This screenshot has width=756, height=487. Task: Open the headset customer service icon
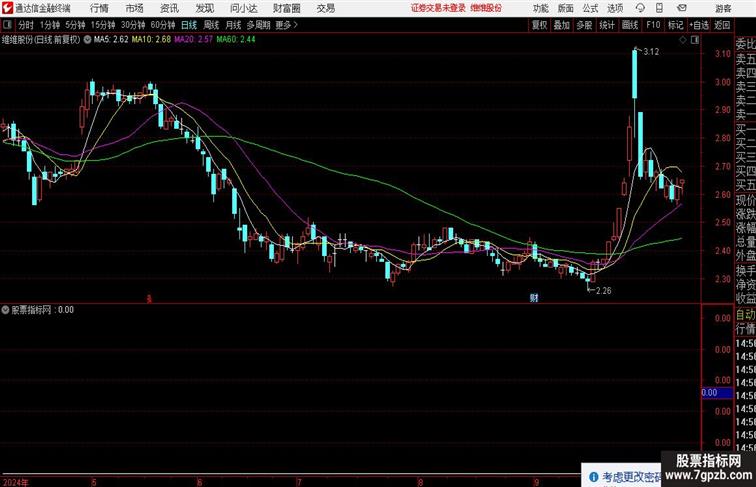click(x=640, y=8)
